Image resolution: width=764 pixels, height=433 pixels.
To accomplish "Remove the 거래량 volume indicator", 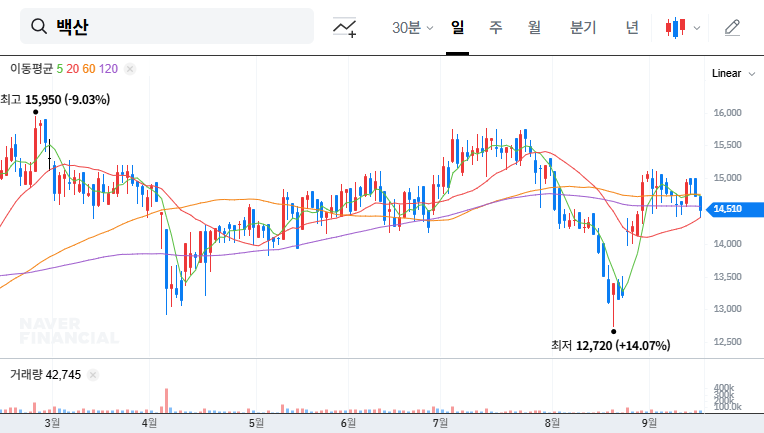I will click(x=93, y=375).
